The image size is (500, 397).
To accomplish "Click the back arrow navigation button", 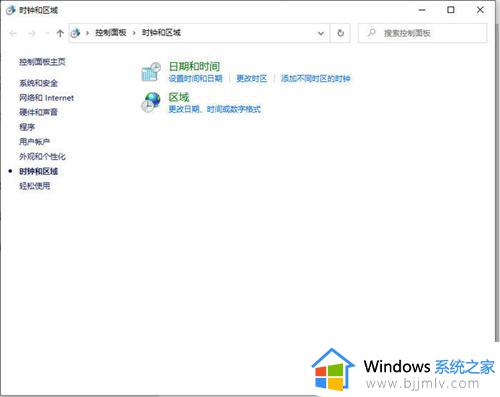I will [13, 33].
